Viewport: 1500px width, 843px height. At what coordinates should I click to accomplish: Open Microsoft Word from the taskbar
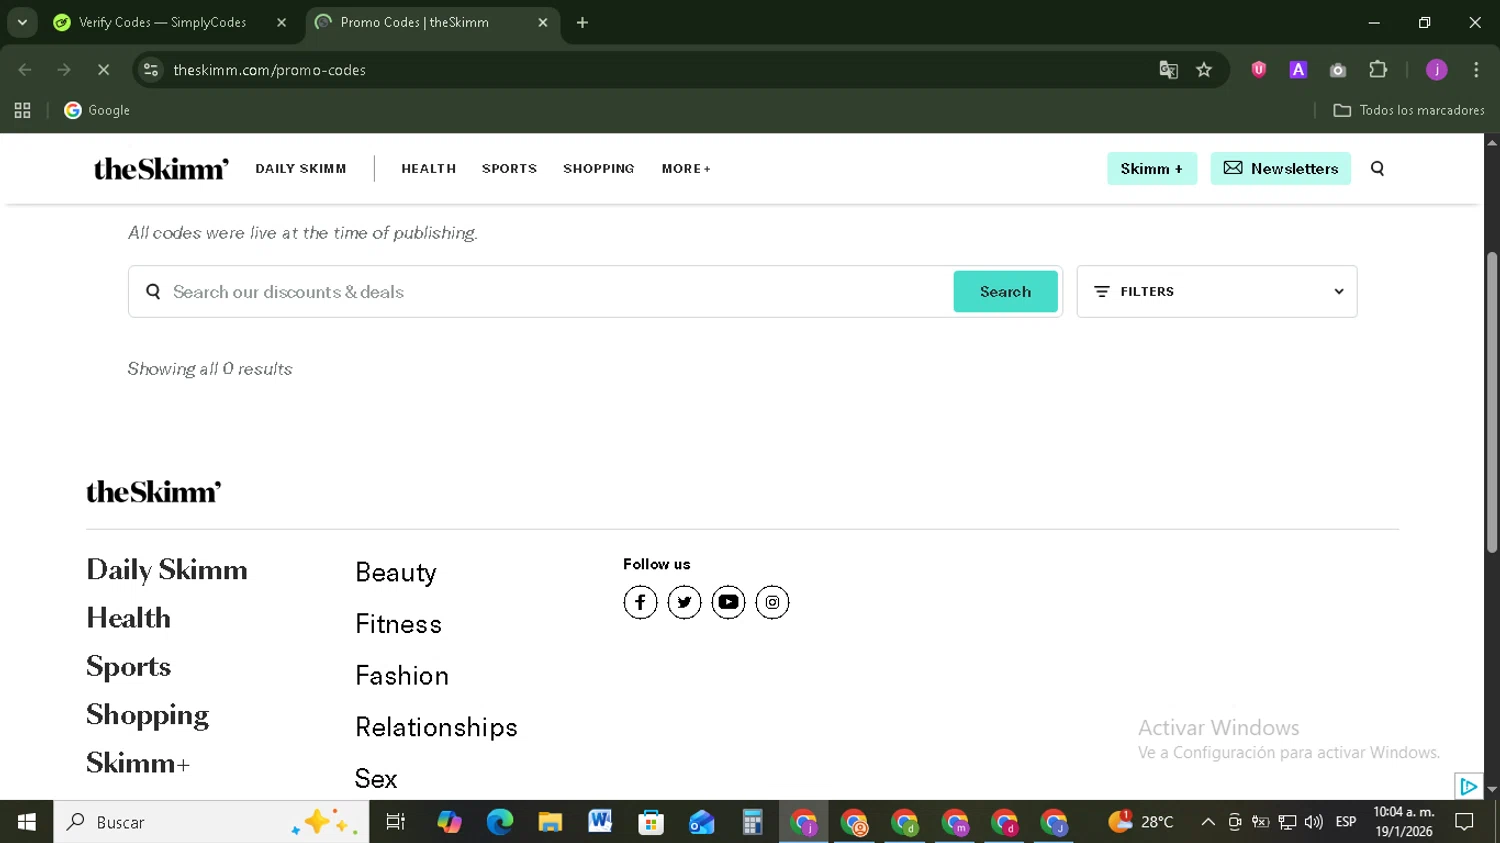pos(600,822)
